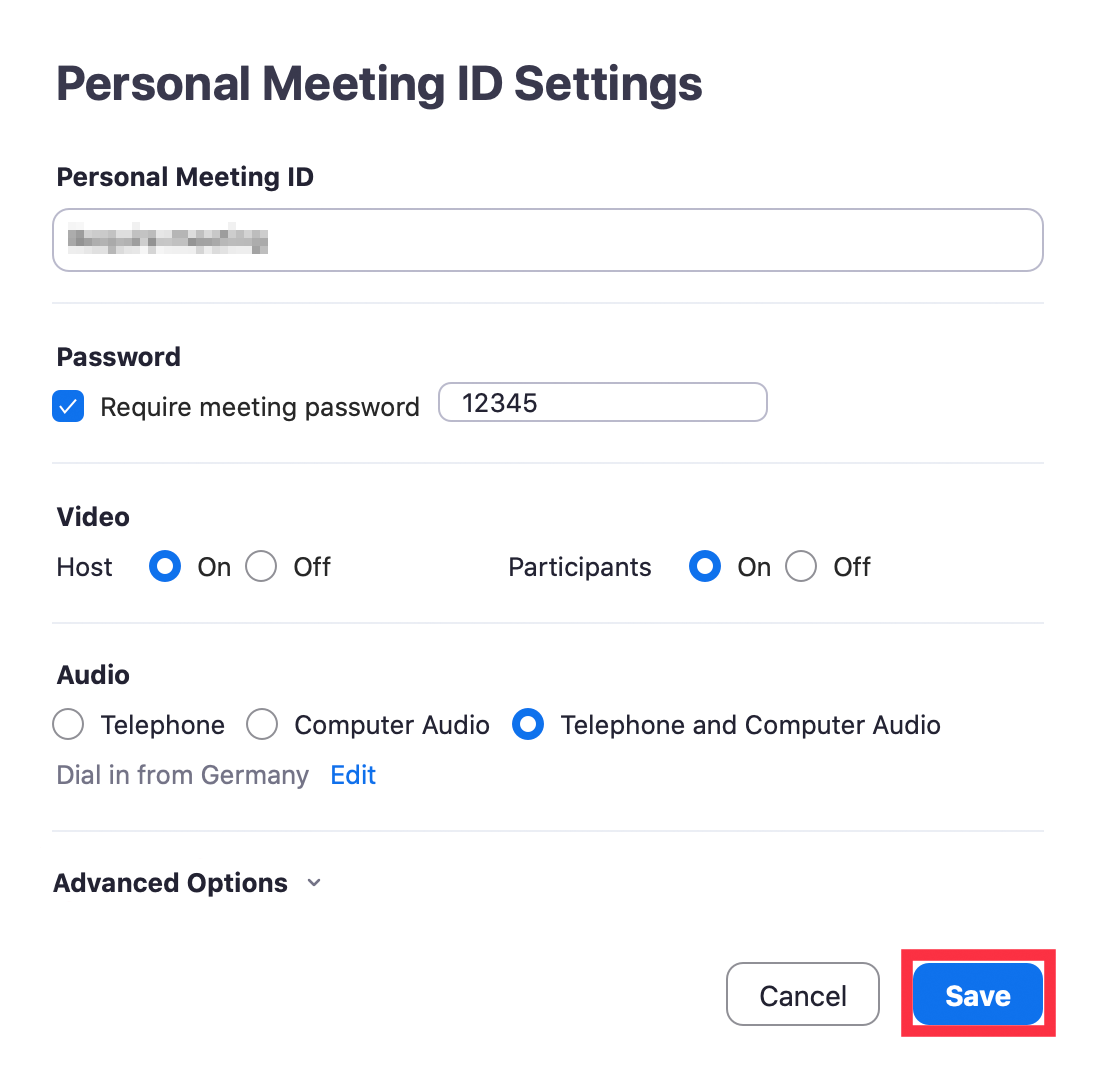Click the "Off" label text under Participants video
Viewport: 1102px width, 1070px height.
point(852,567)
